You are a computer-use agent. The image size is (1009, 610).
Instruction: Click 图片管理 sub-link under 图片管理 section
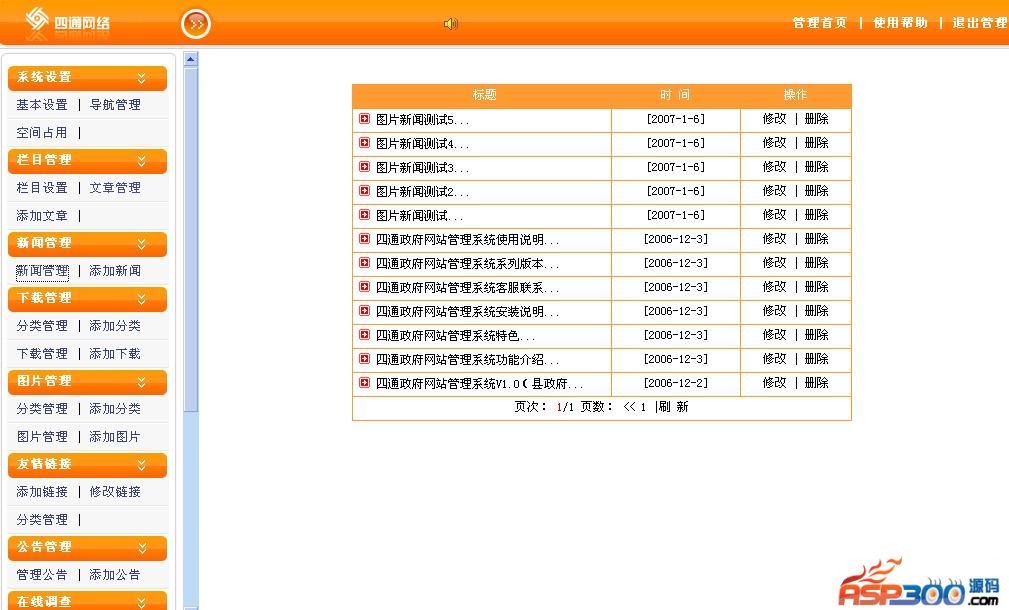click(x=42, y=436)
